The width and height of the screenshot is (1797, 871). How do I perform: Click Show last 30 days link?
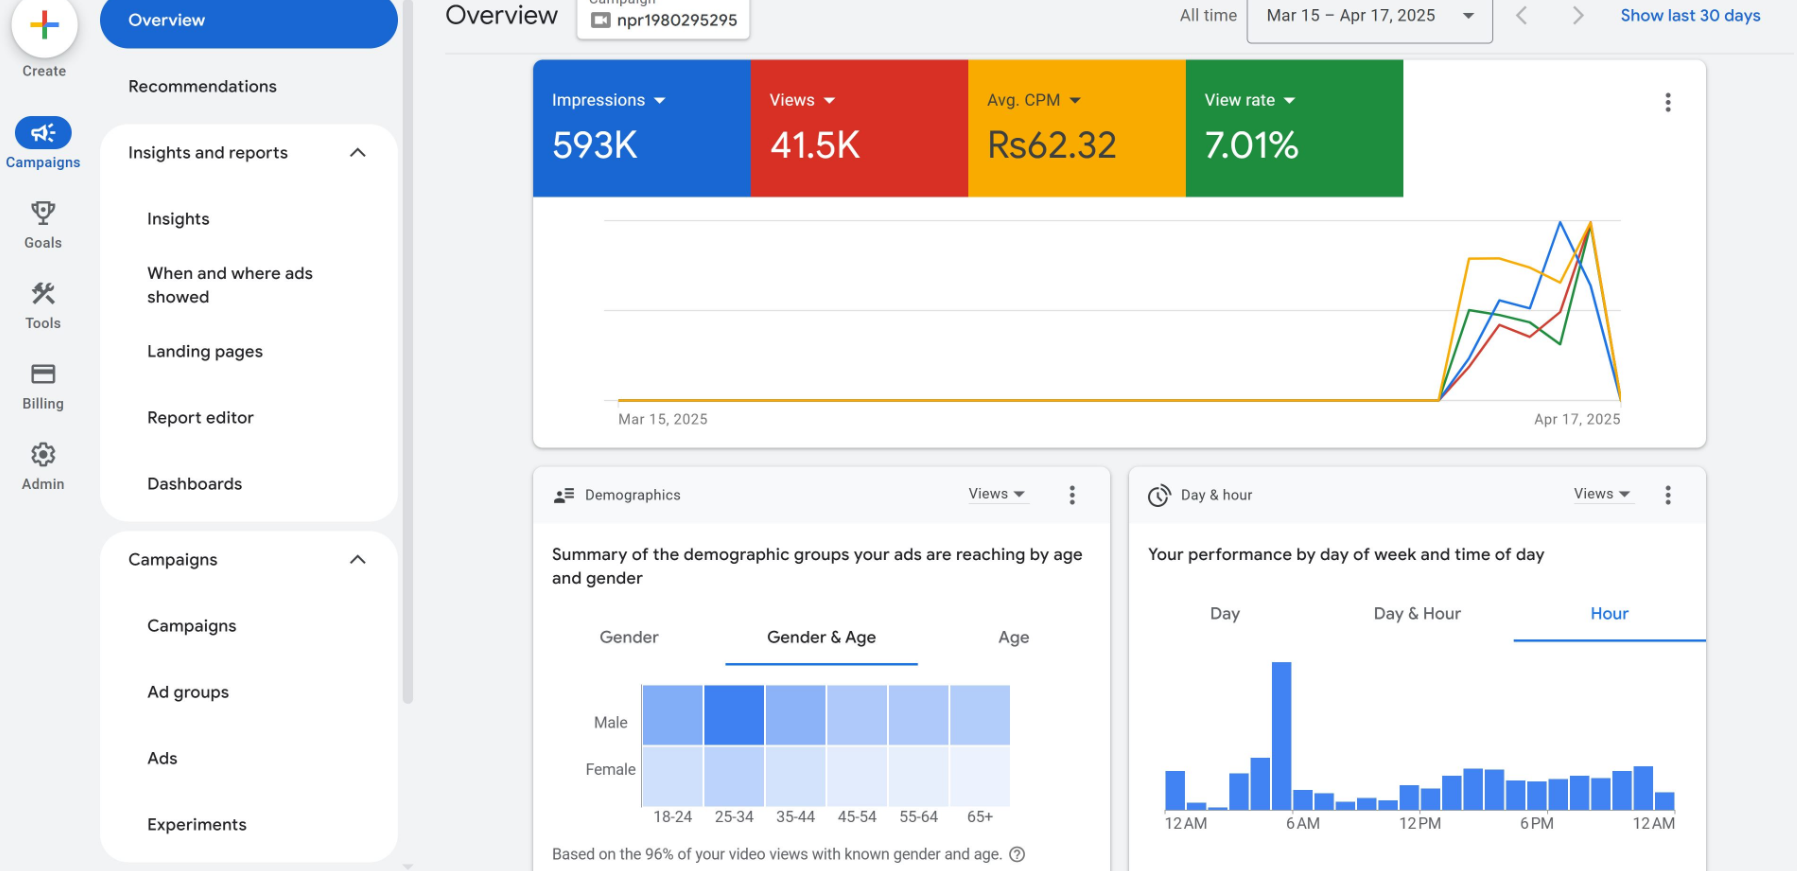[1690, 16]
